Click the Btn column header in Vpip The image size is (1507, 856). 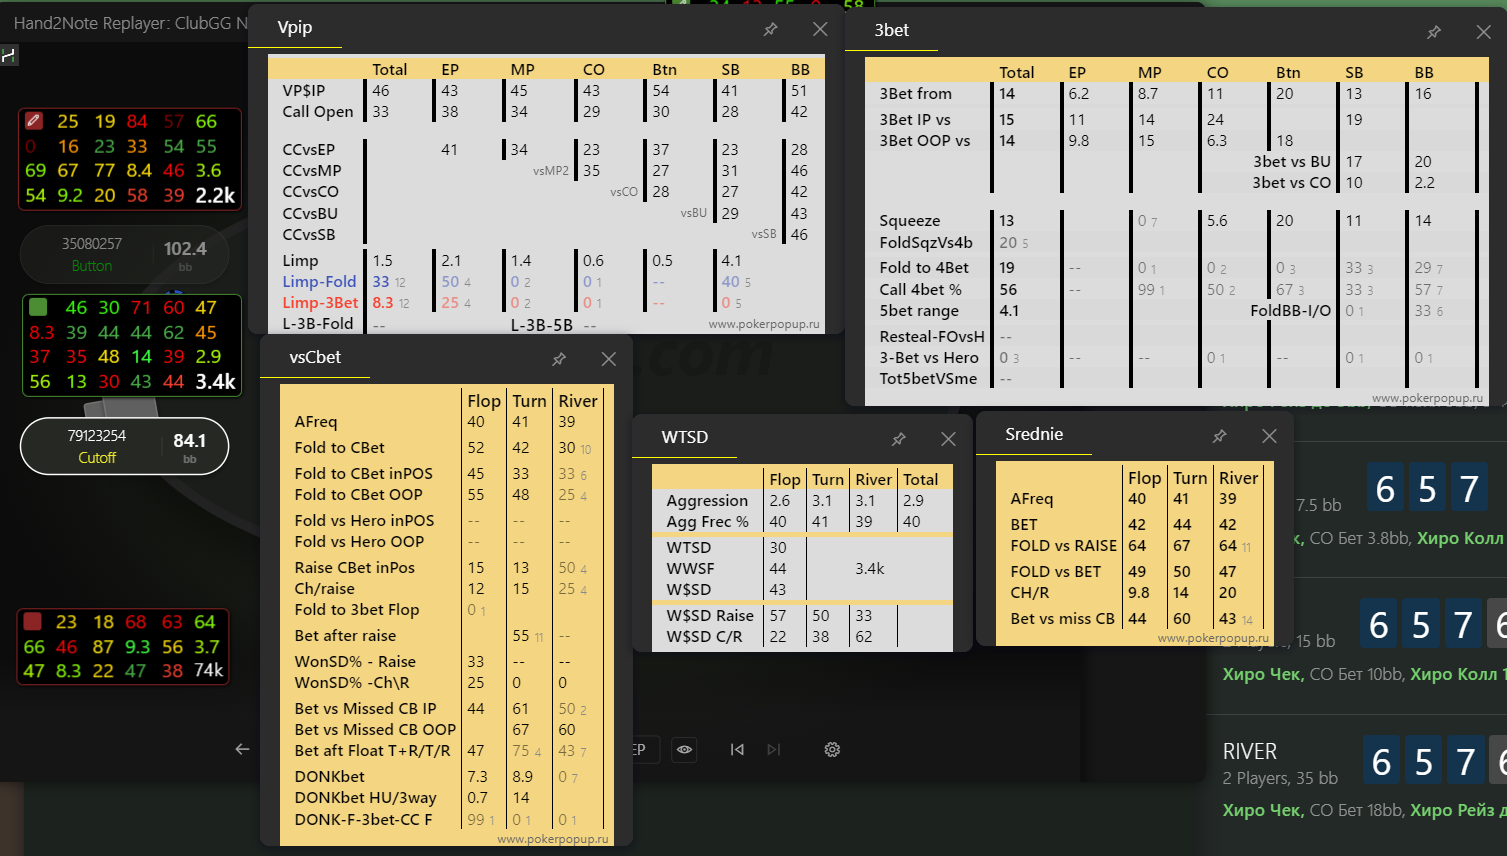(665, 69)
